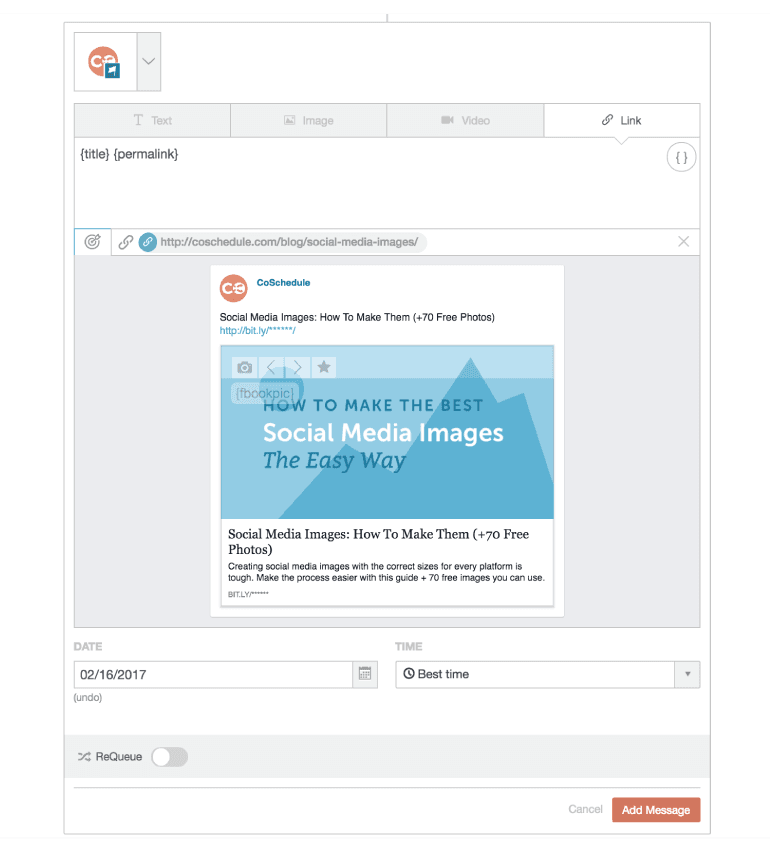
Task: Click the date field showing 02/16/2017
Action: click(x=214, y=674)
